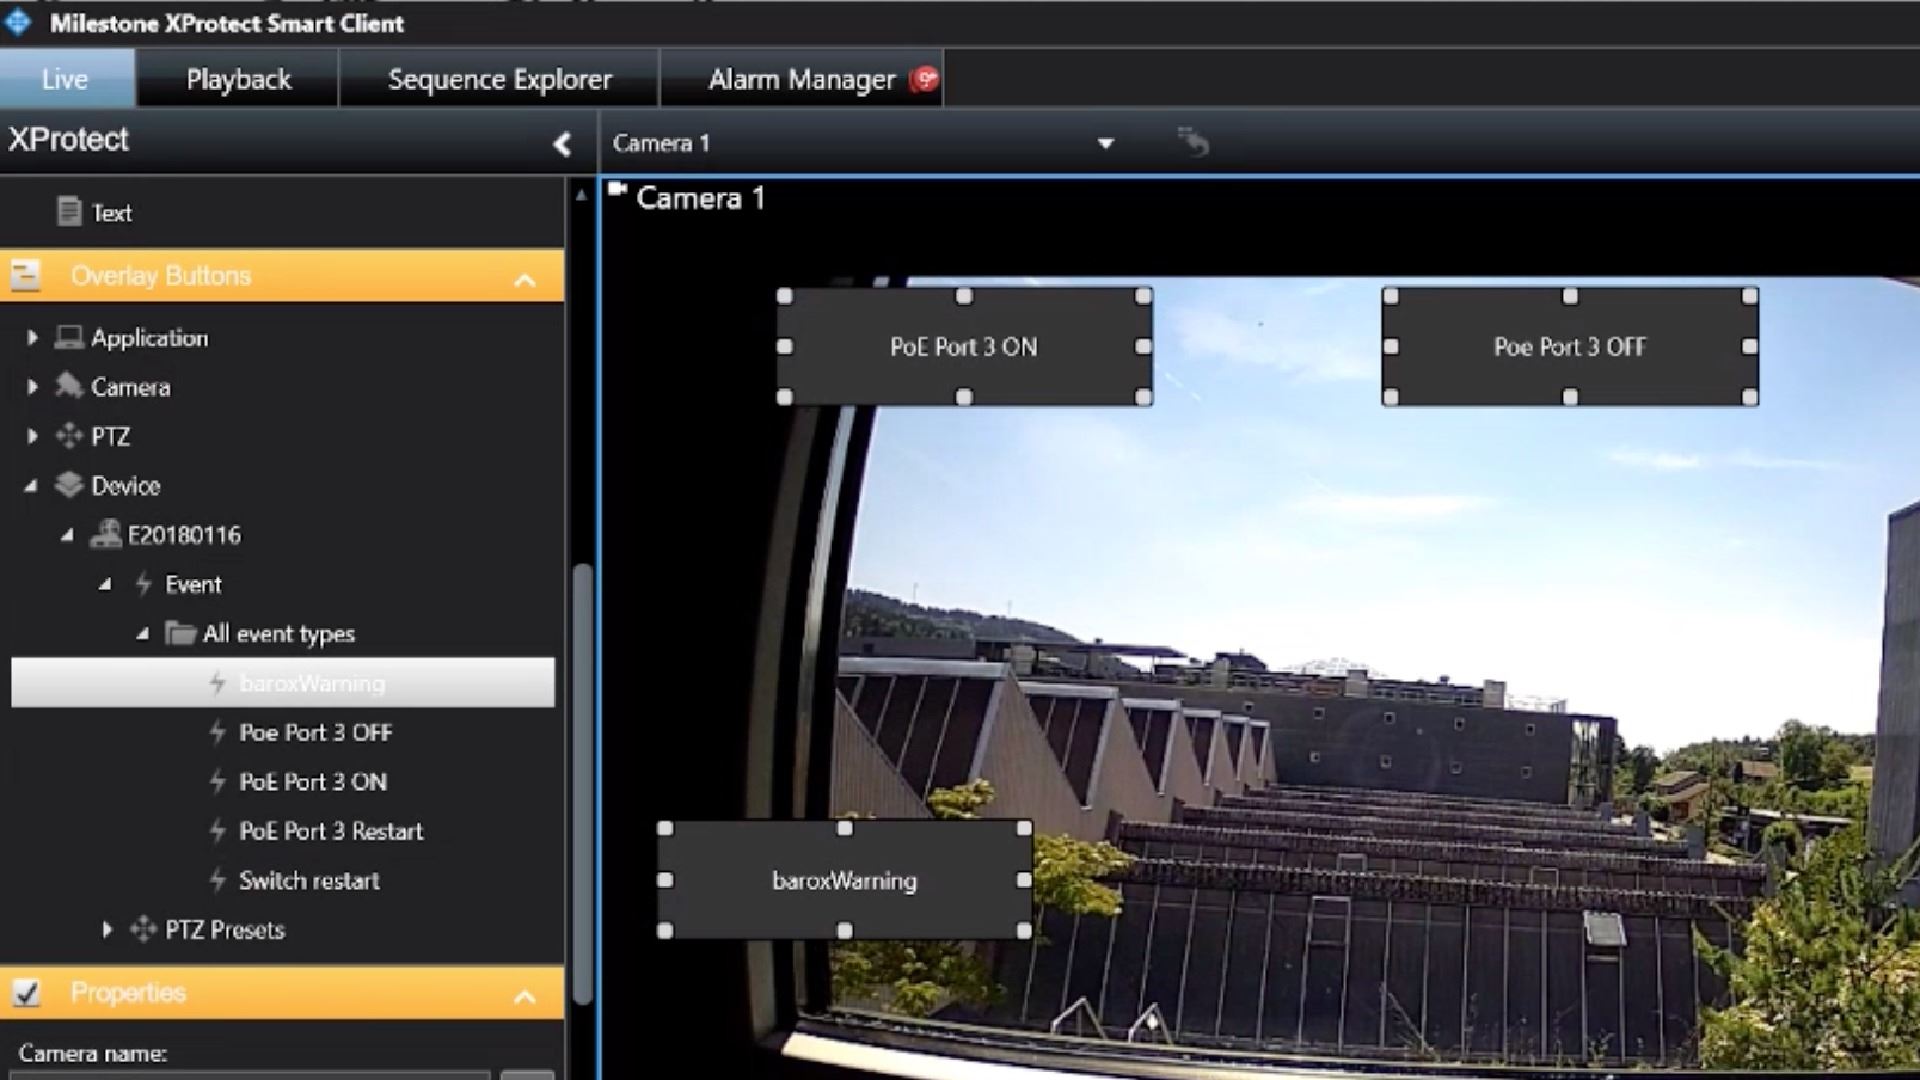Collapse the Event tree node
This screenshot has width=1920, height=1080.
click(105, 584)
